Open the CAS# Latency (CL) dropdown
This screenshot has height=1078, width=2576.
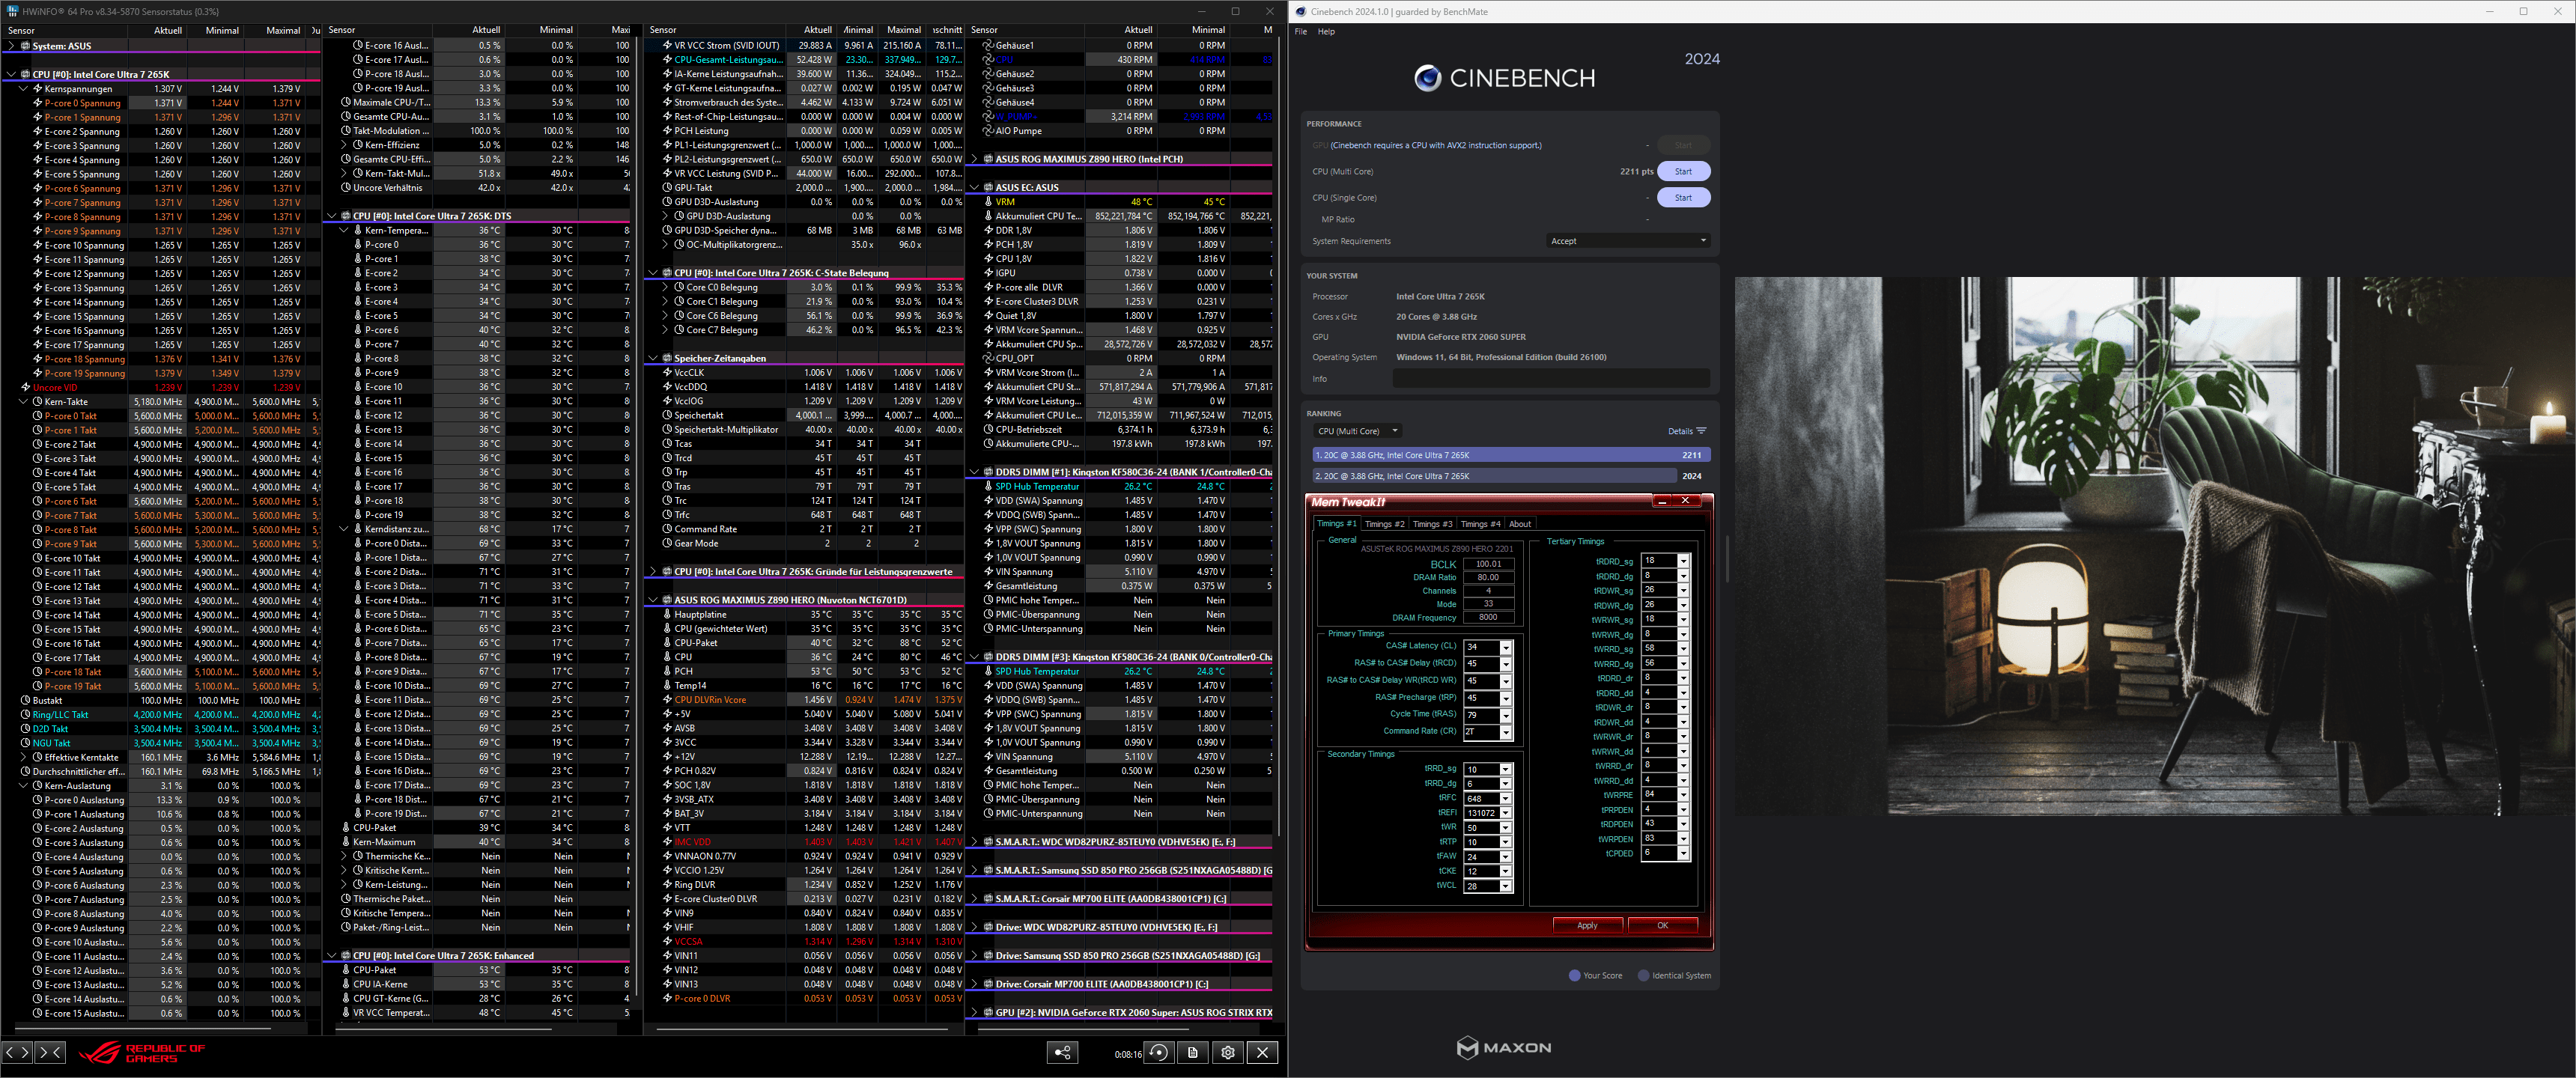(1505, 647)
